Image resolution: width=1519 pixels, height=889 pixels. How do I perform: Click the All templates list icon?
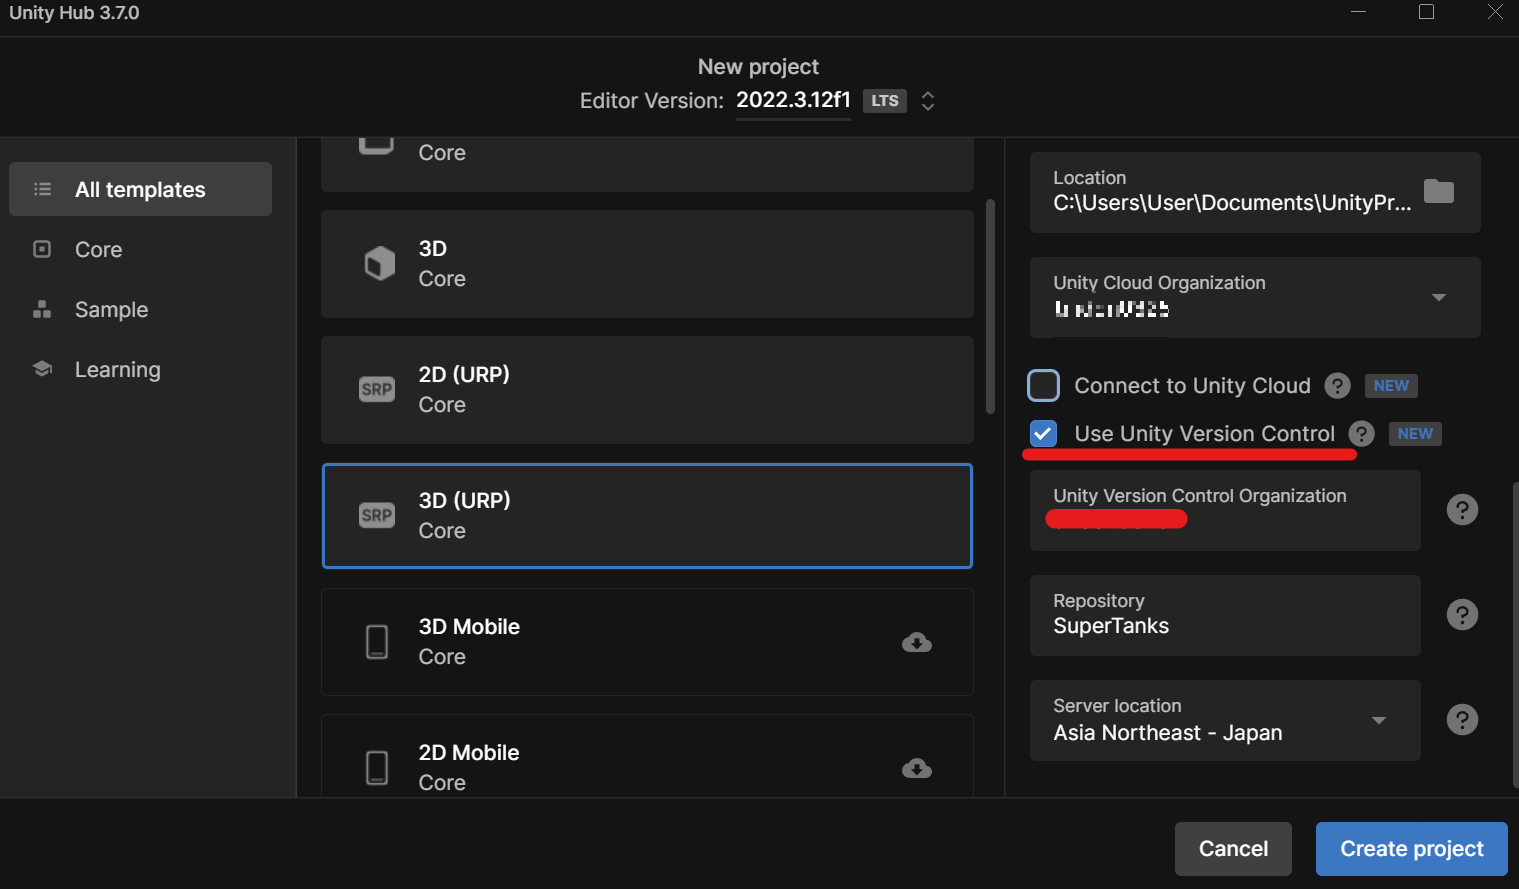click(x=42, y=189)
